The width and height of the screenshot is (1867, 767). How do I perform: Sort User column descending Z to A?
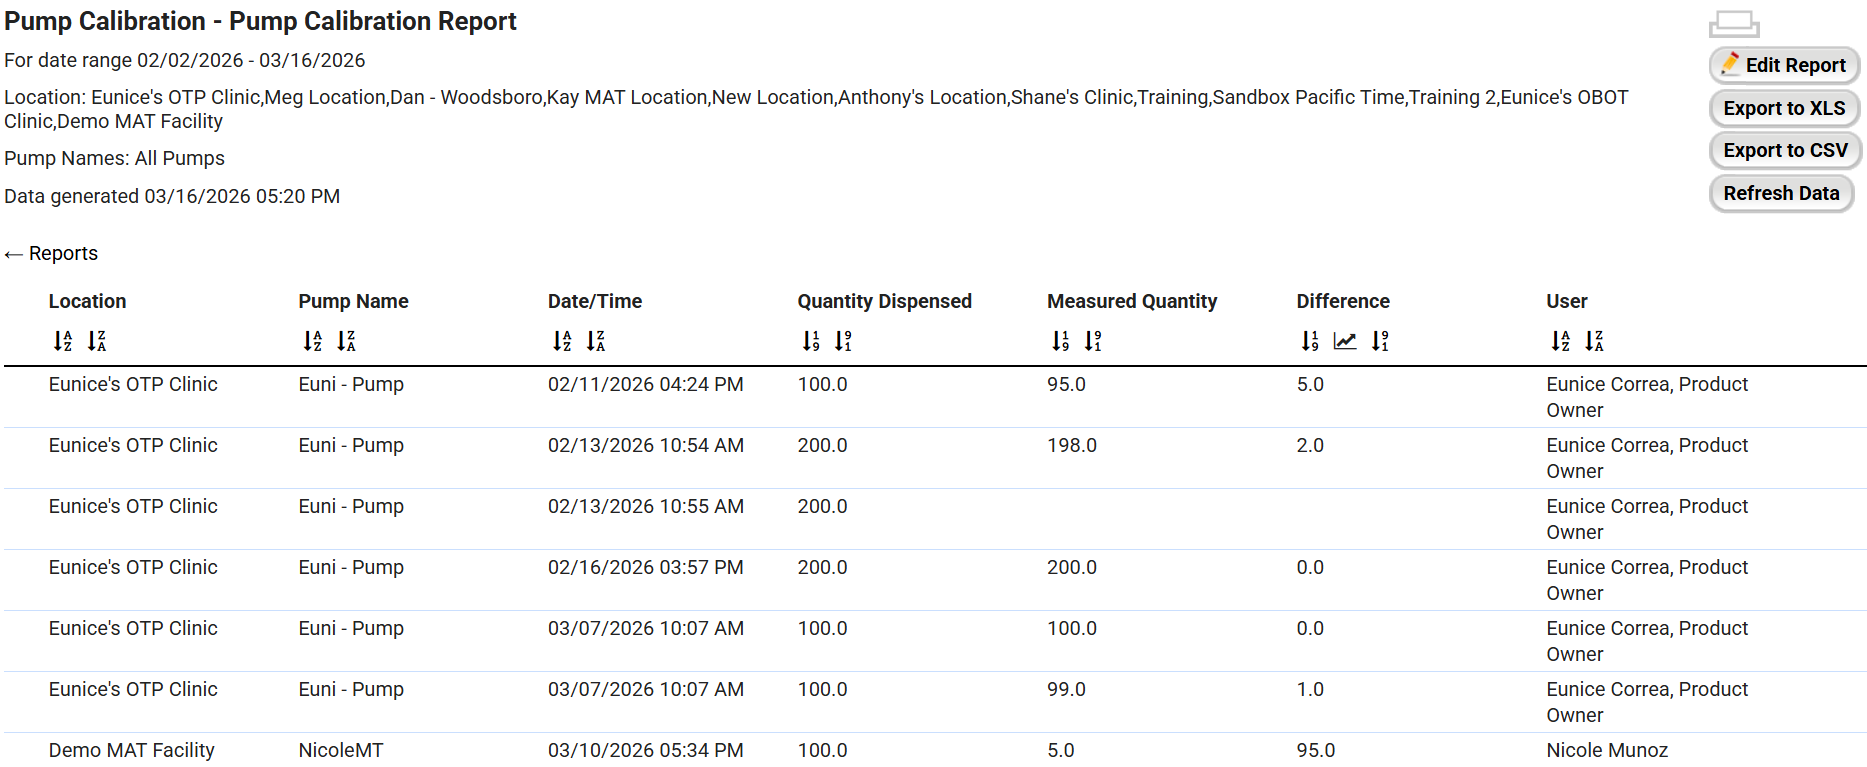click(x=1594, y=341)
